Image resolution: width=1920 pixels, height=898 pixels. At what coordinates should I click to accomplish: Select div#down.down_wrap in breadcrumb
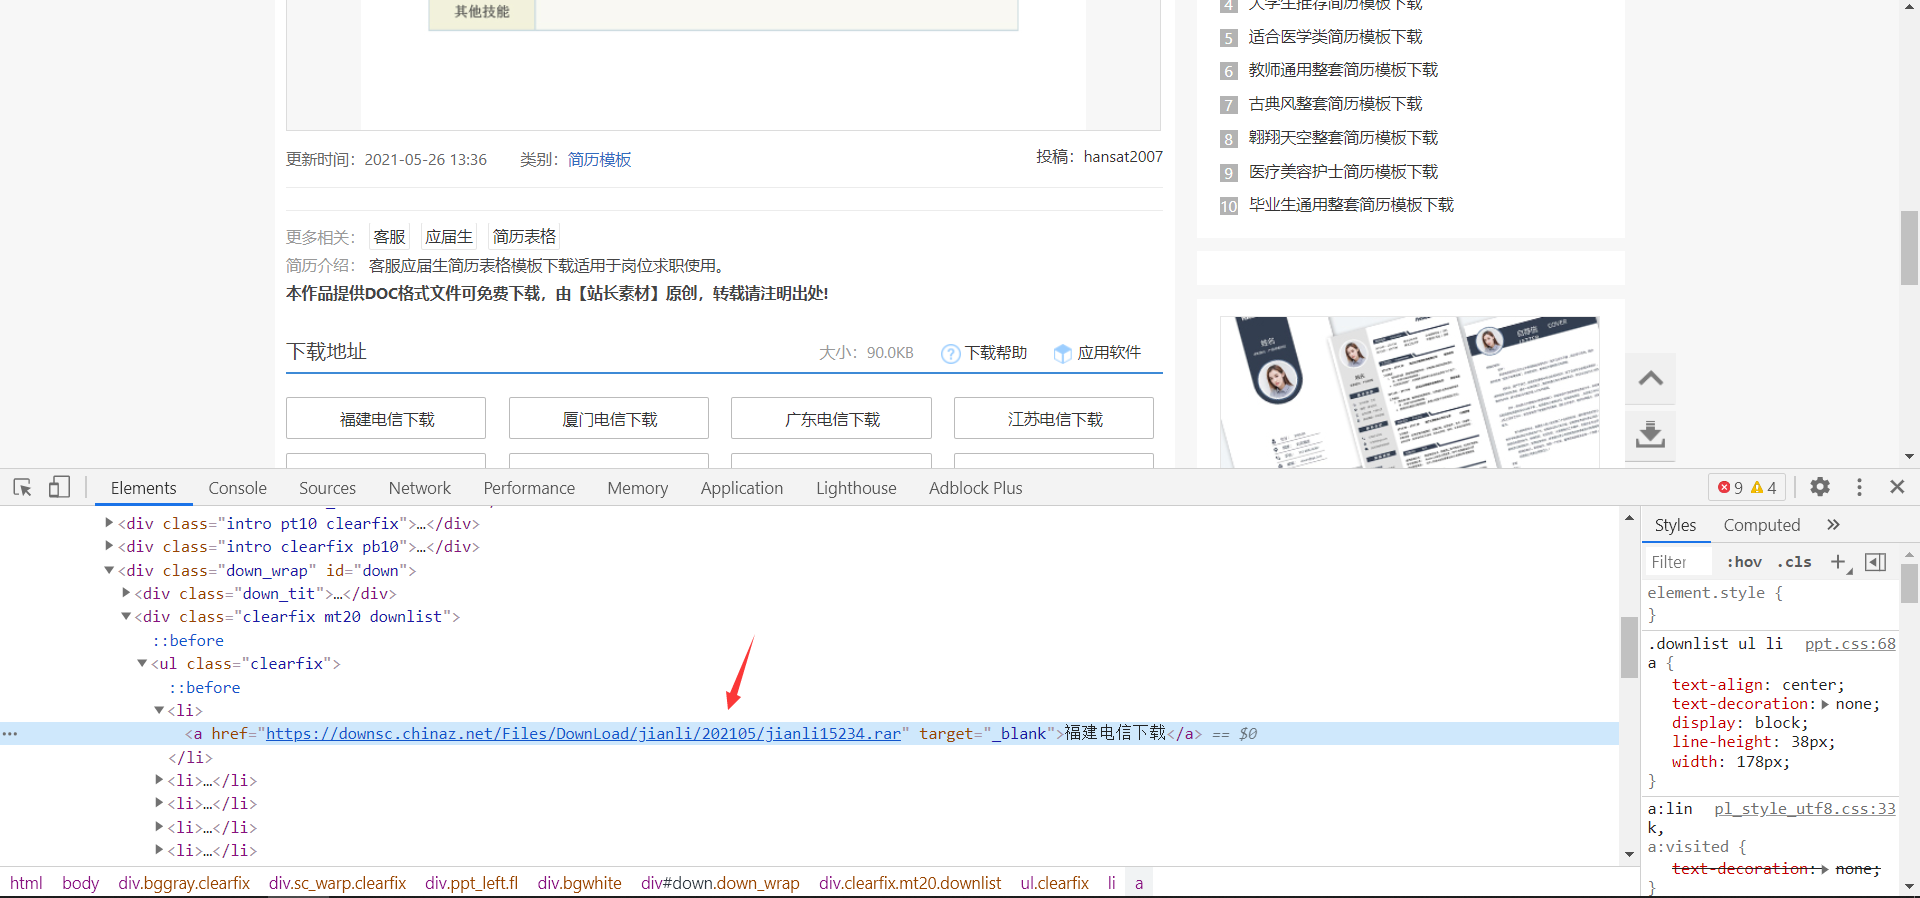[720, 883]
